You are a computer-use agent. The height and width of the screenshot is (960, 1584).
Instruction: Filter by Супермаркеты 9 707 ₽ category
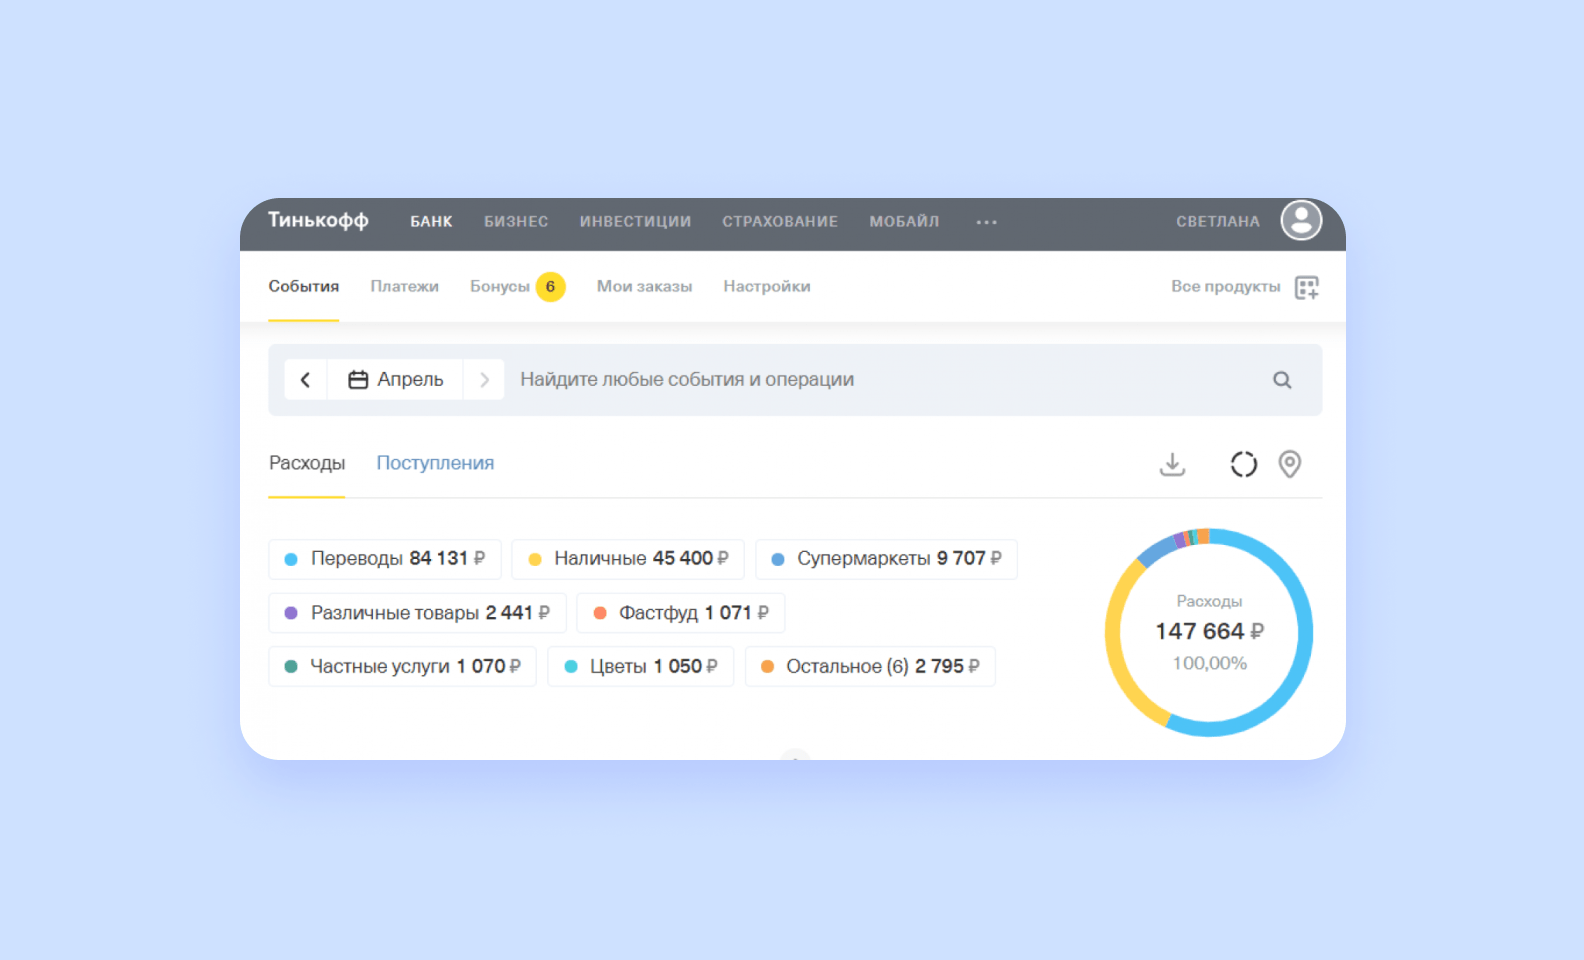click(x=886, y=559)
